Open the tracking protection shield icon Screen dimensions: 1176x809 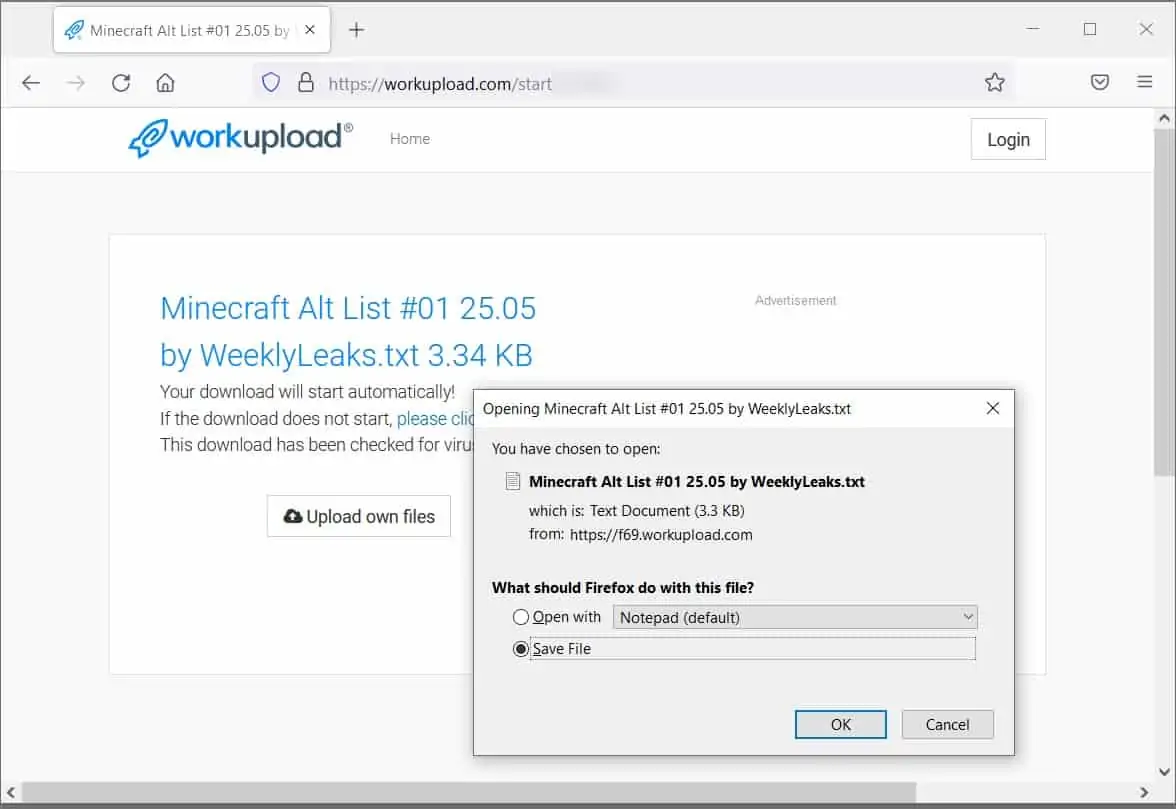(x=271, y=83)
